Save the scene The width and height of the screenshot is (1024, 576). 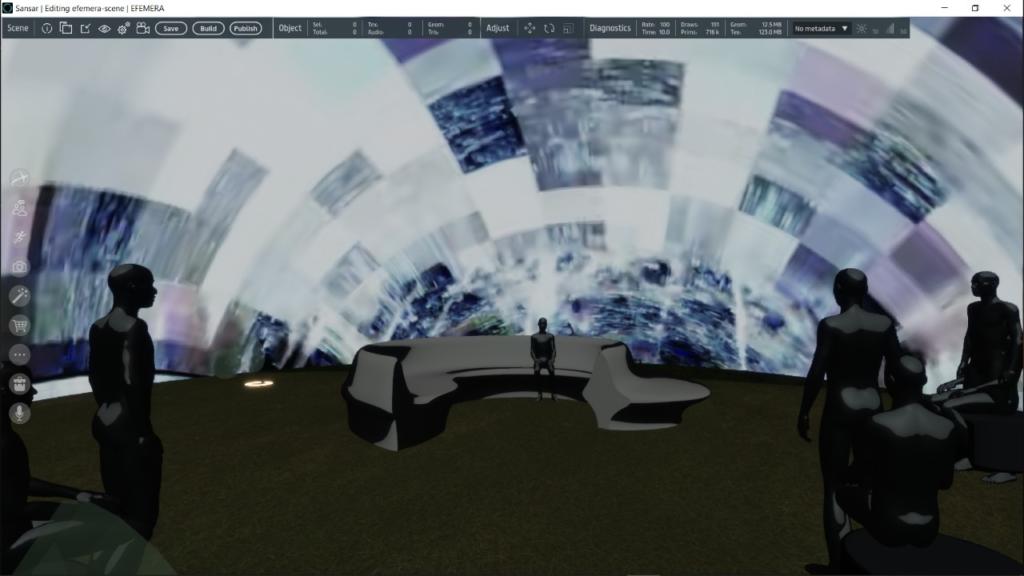(171, 28)
